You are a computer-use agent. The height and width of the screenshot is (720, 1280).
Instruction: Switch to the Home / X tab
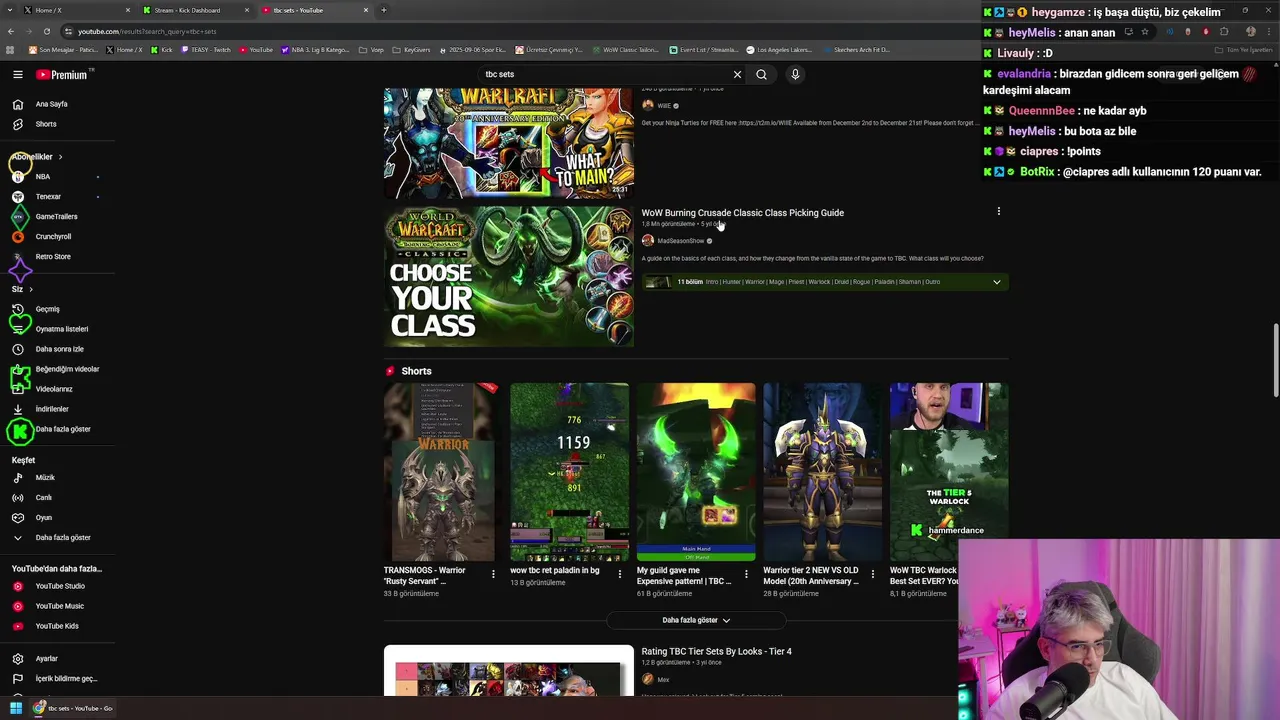click(x=76, y=10)
